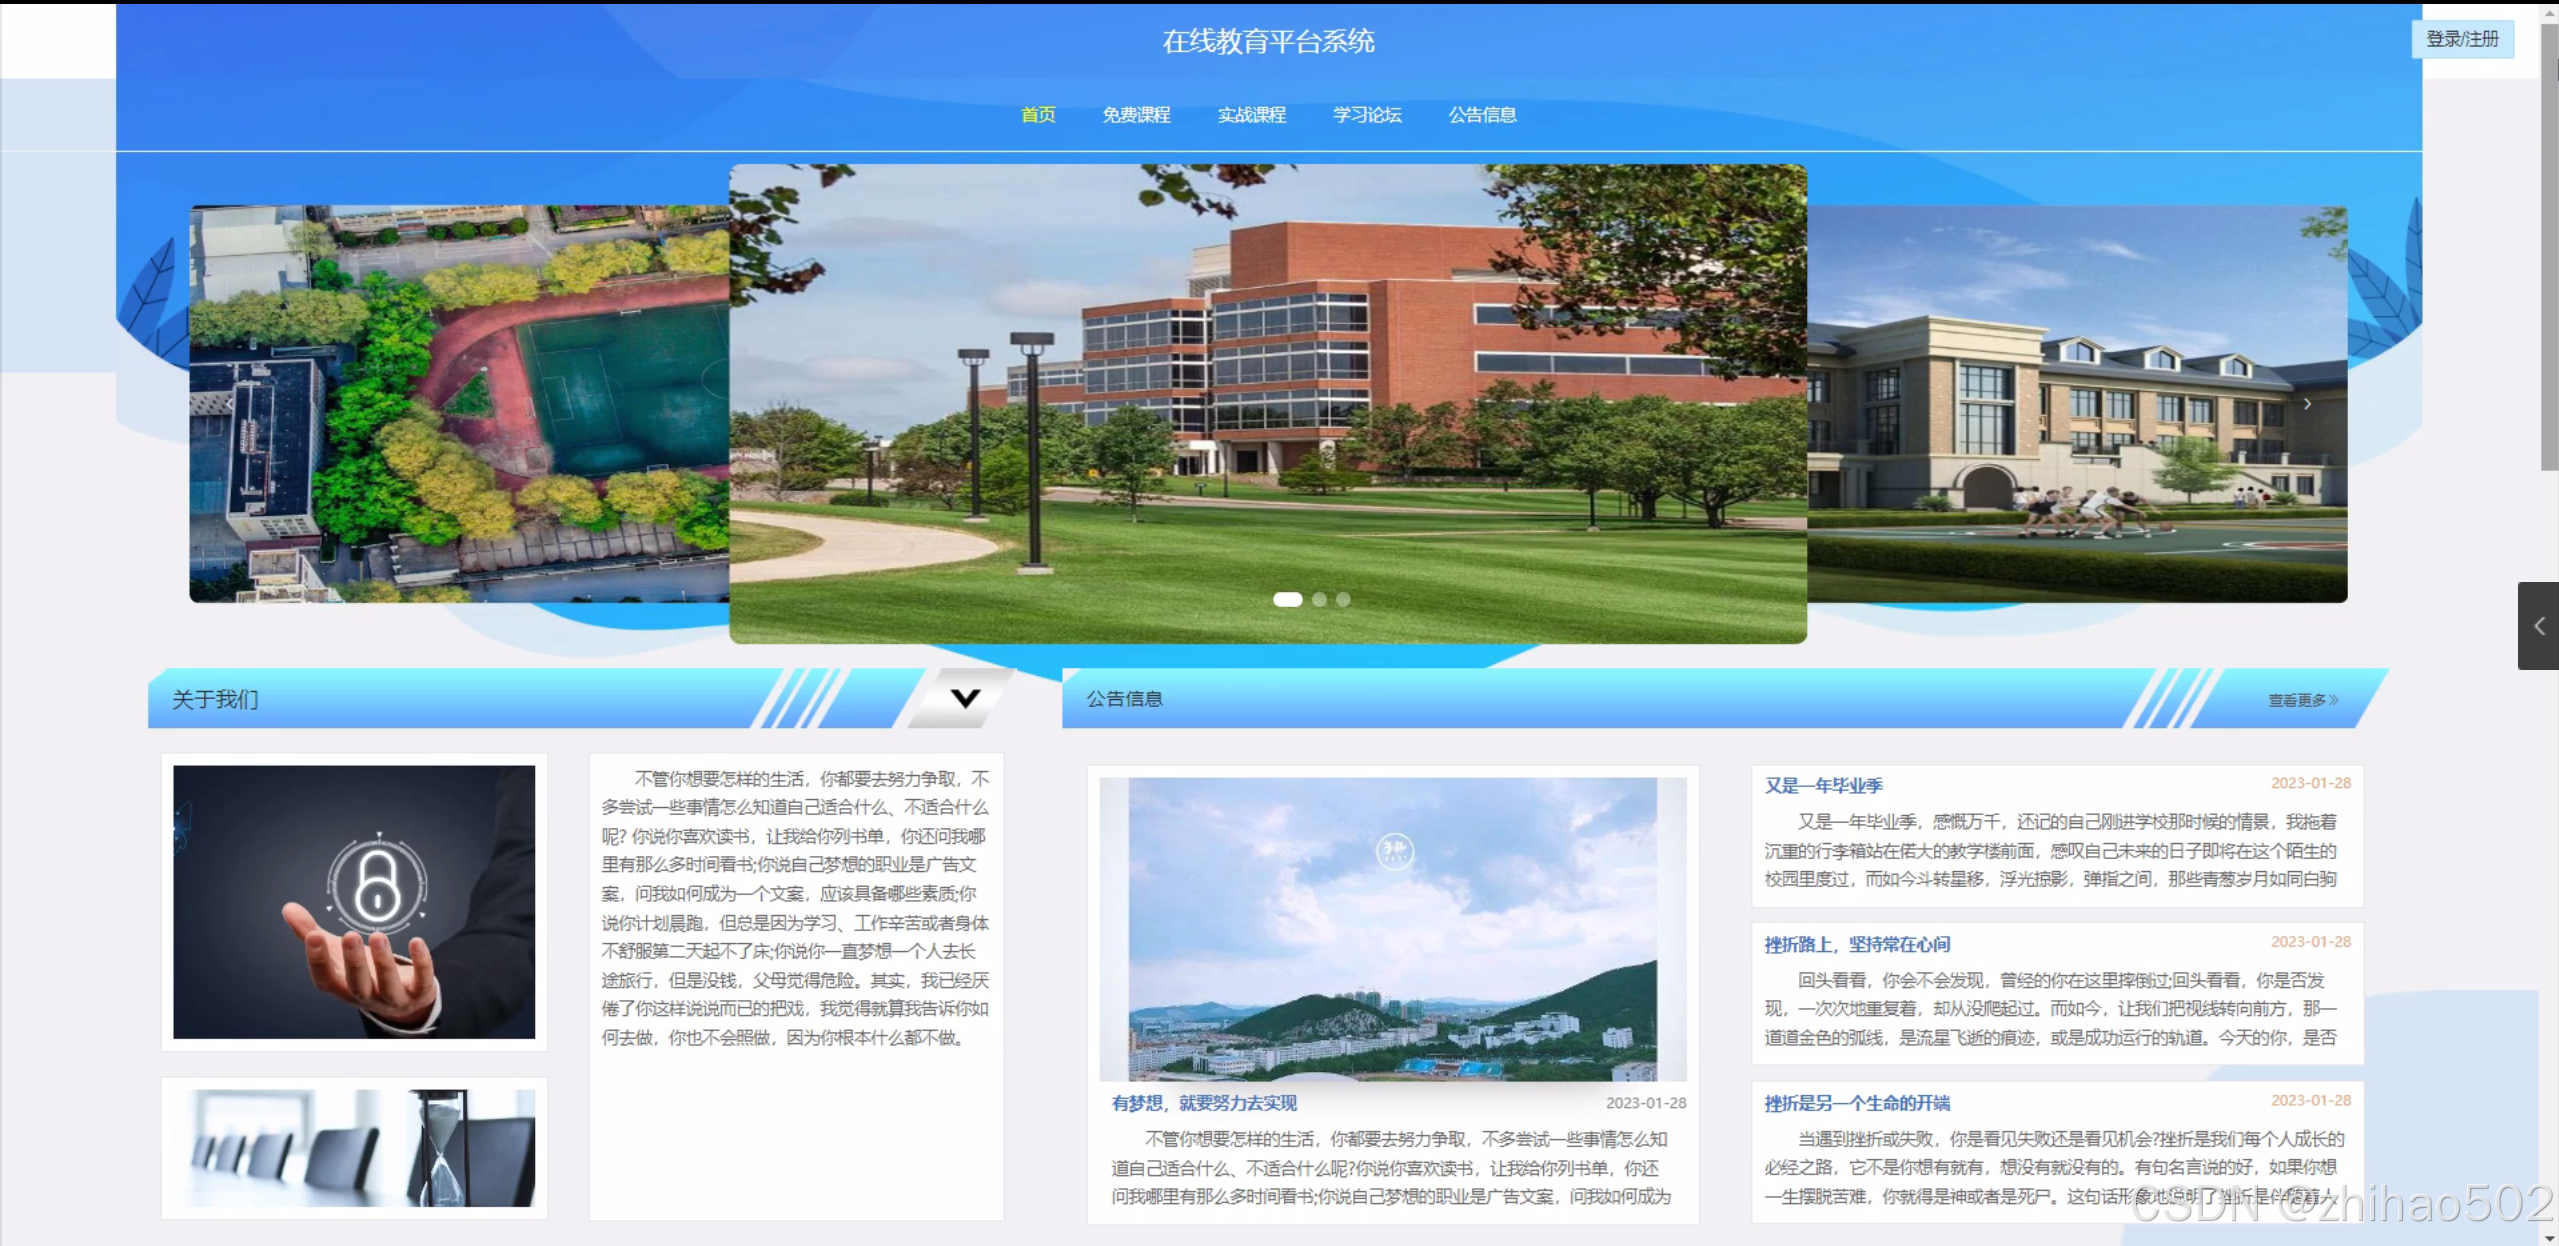2559x1246 pixels.
Task: Click the carousel previous arrow
Action: [x=229, y=404]
